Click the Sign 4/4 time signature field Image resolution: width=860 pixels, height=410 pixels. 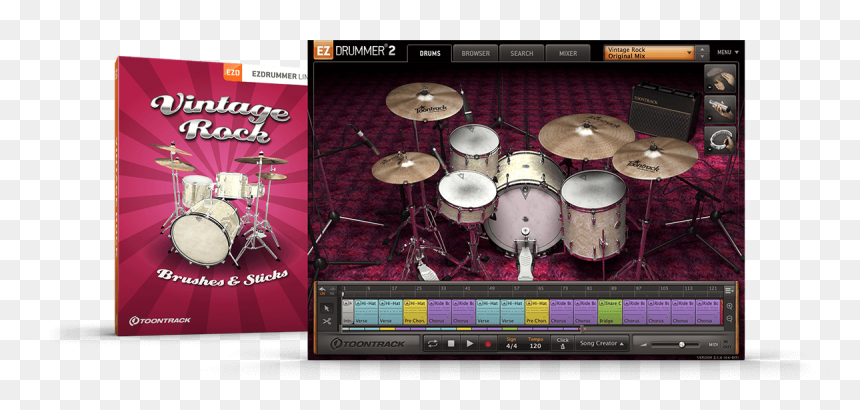click(511, 343)
